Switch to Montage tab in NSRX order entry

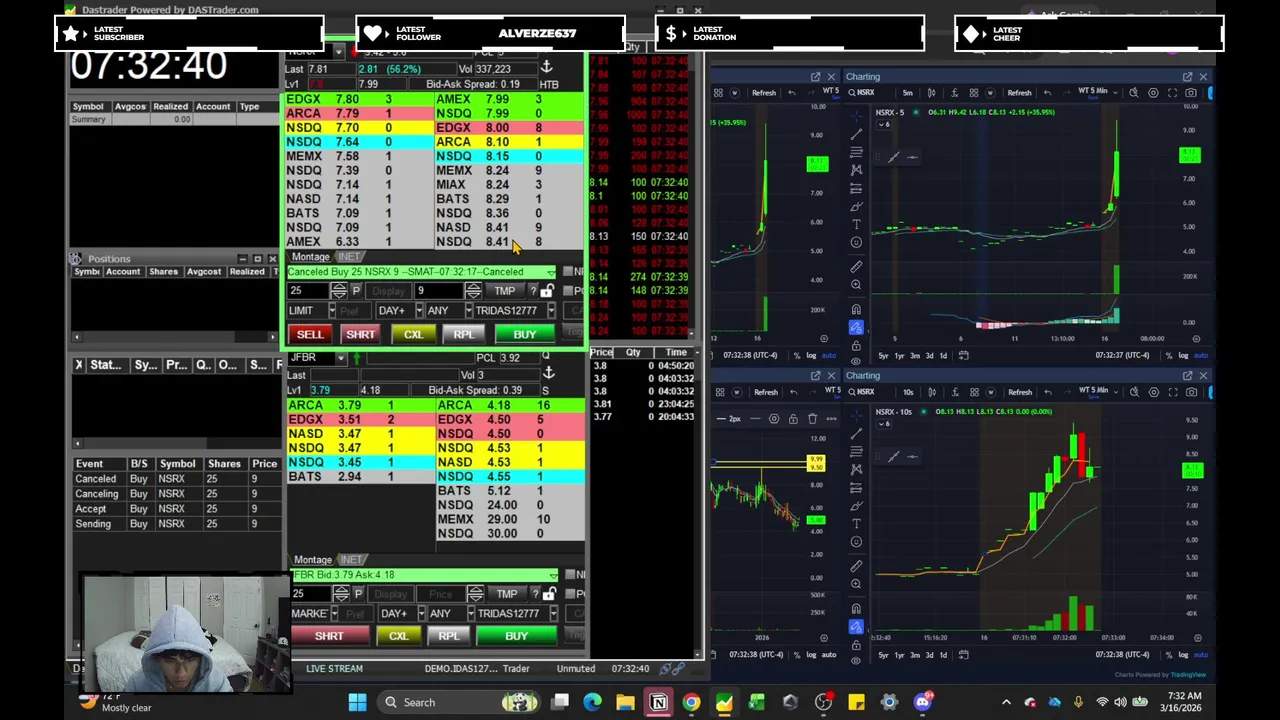[310, 257]
